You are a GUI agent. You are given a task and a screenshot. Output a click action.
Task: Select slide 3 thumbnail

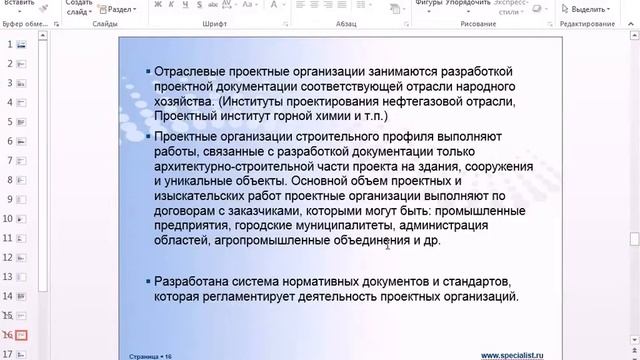click(x=21, y=83)
